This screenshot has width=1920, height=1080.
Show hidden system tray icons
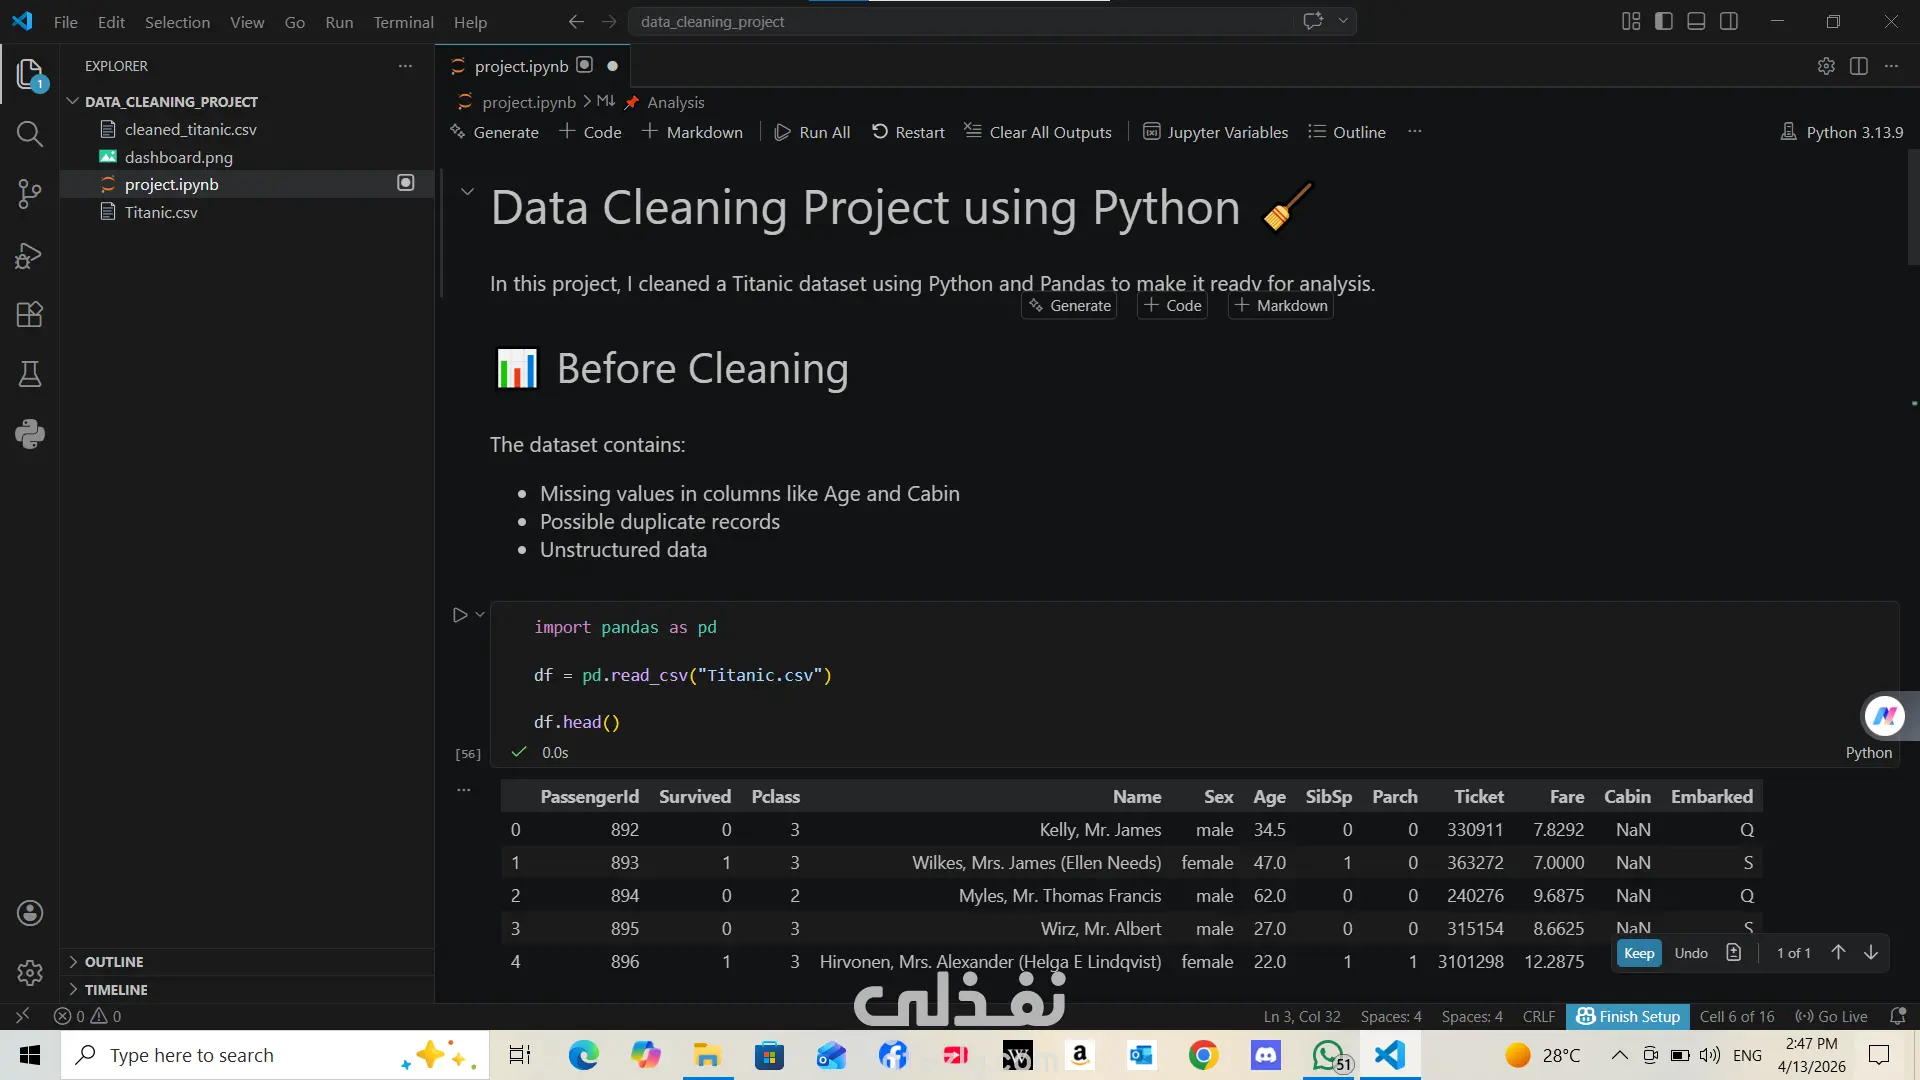click(x=1619, y=1055)
